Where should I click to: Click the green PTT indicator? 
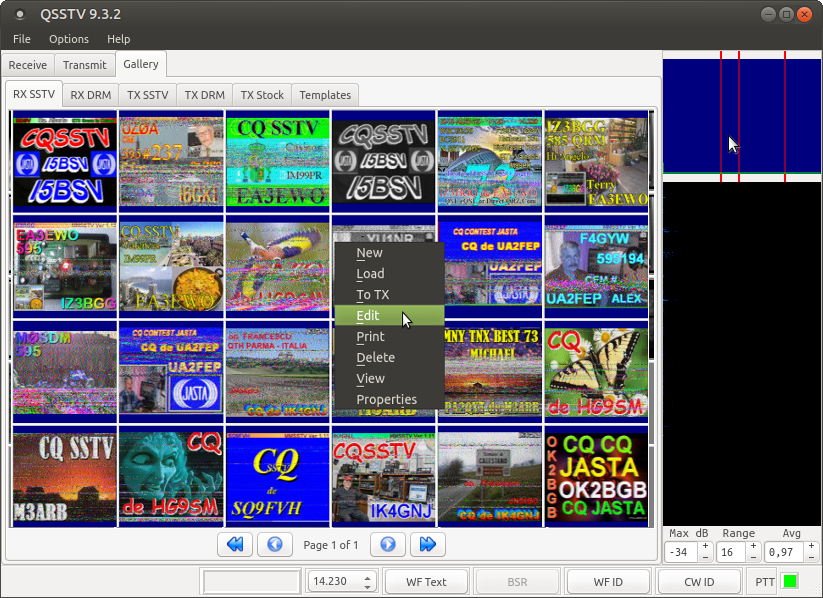(789, 581)
